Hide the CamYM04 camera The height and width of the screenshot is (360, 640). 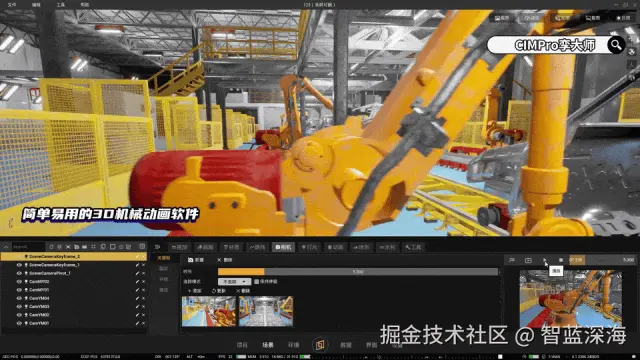pyautogui.click(x=19, y=298)
